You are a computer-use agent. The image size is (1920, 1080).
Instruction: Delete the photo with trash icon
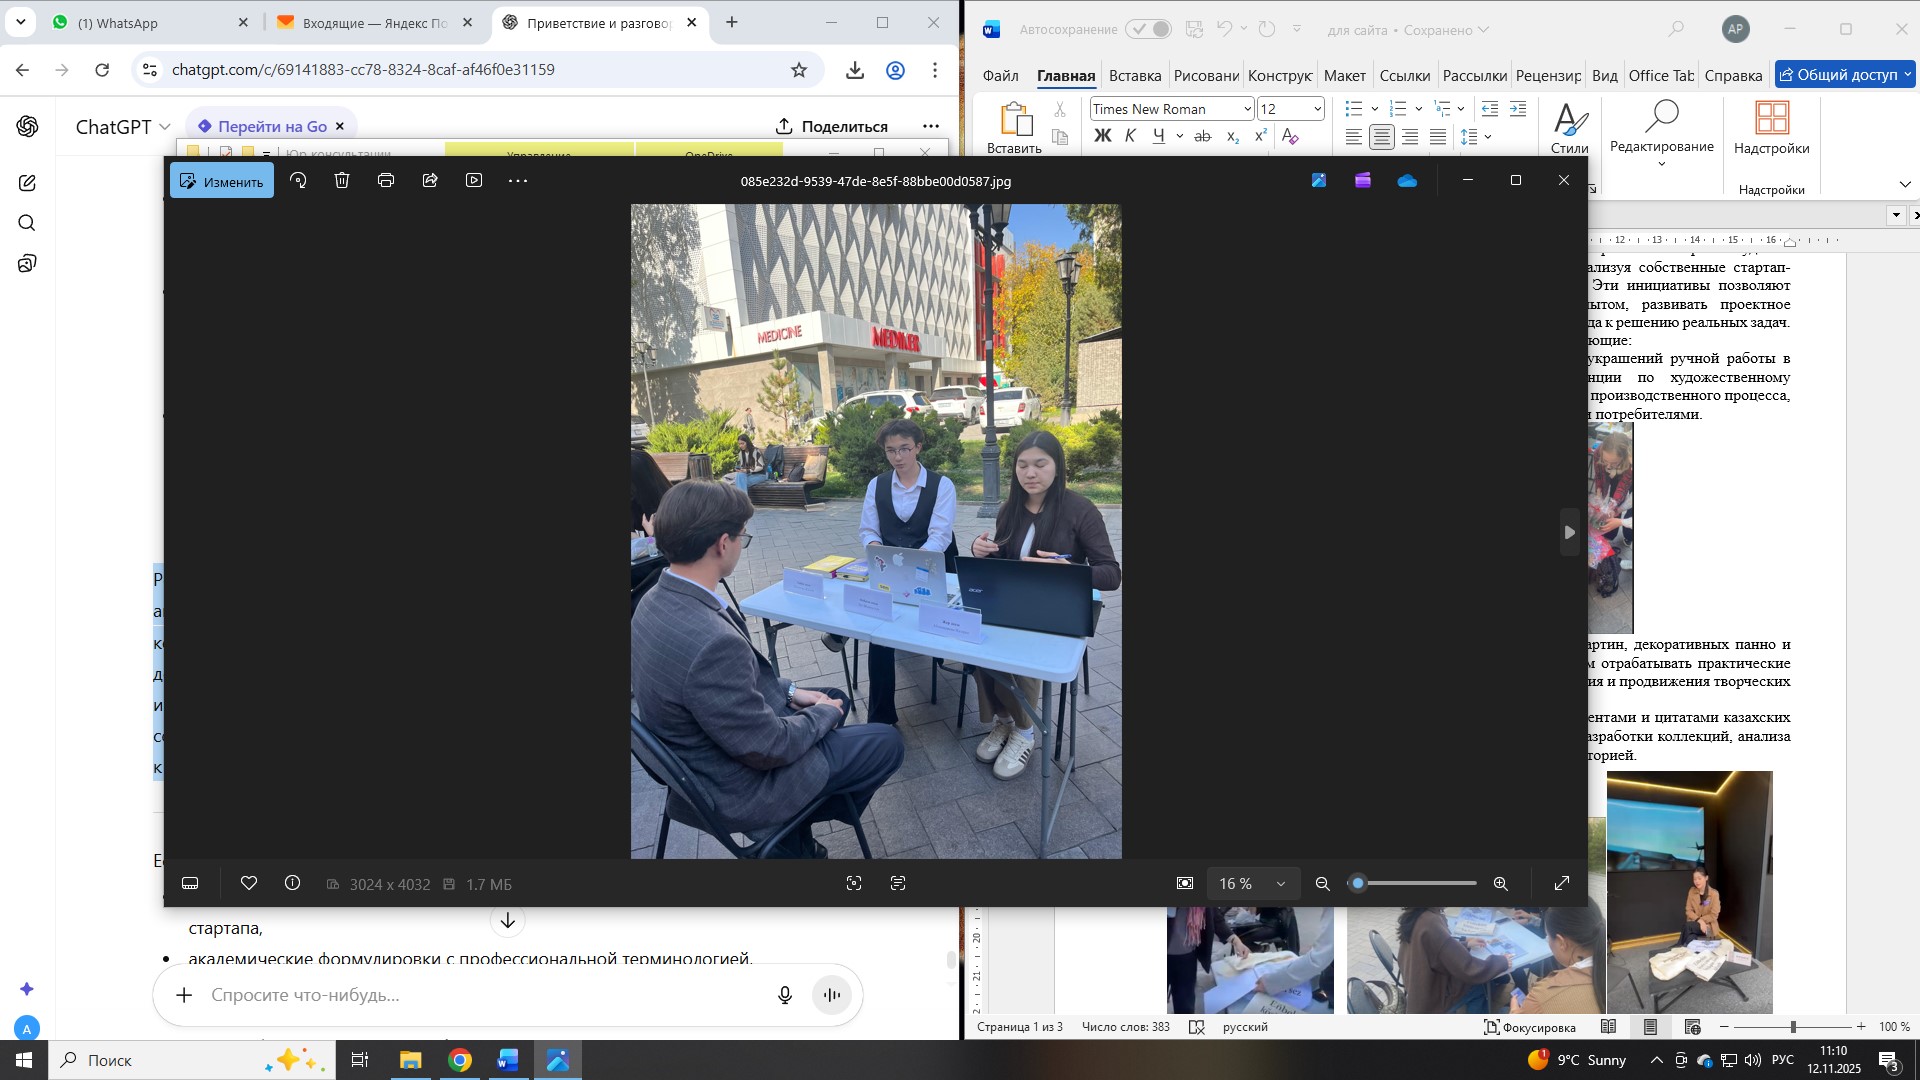coord(342,181)
